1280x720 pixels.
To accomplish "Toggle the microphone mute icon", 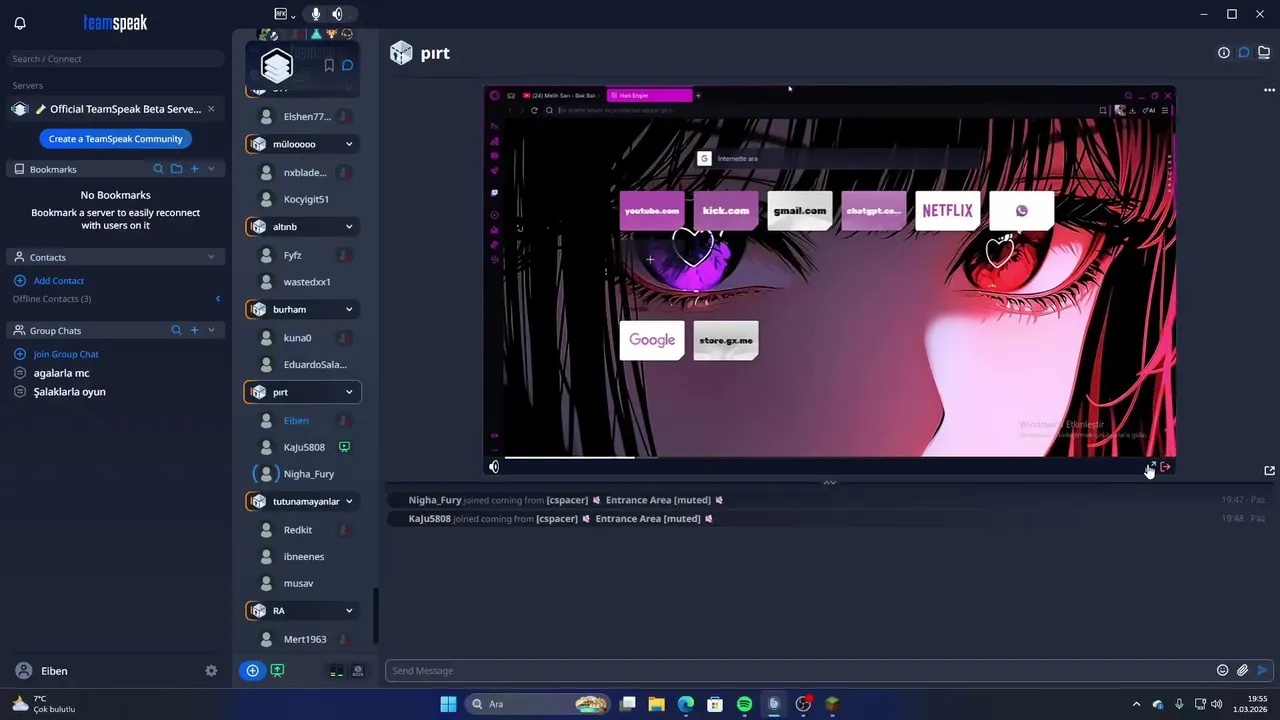I will (316, 14).
